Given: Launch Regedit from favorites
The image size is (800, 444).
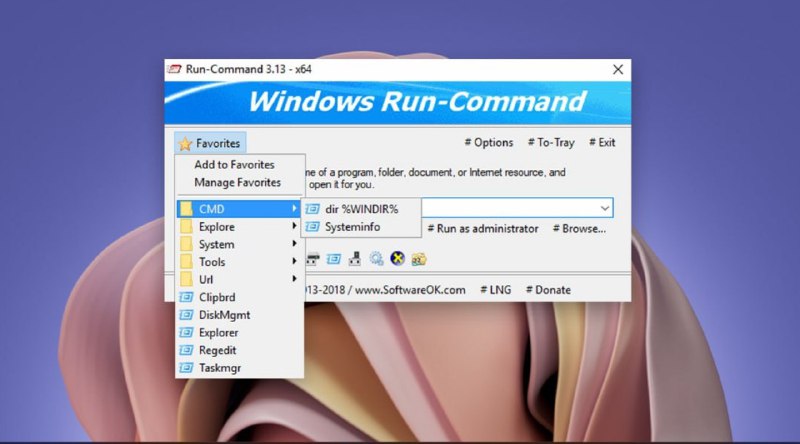Looking at the screenshot, I should [238, 350].
